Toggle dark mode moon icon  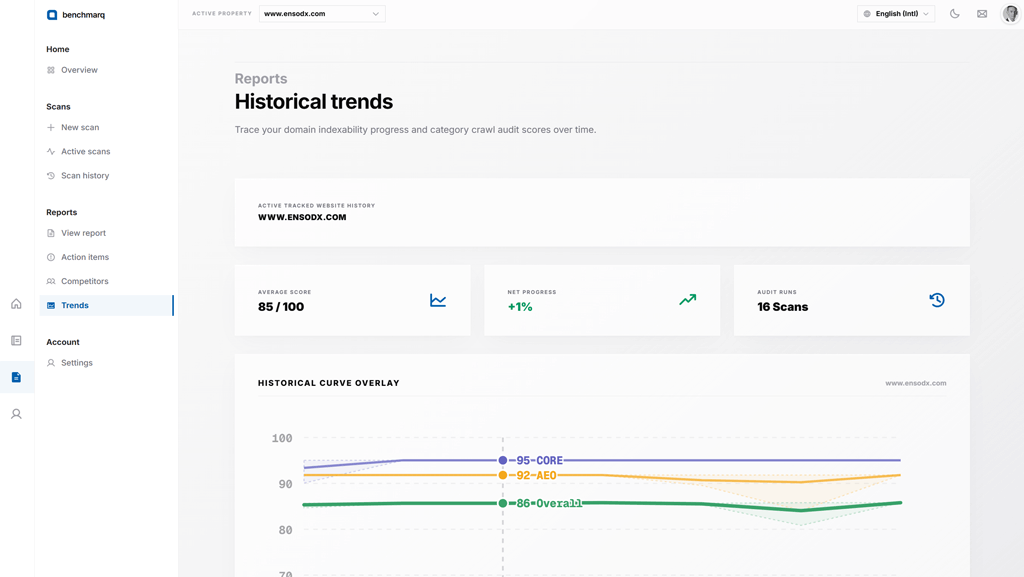[955, 14]
